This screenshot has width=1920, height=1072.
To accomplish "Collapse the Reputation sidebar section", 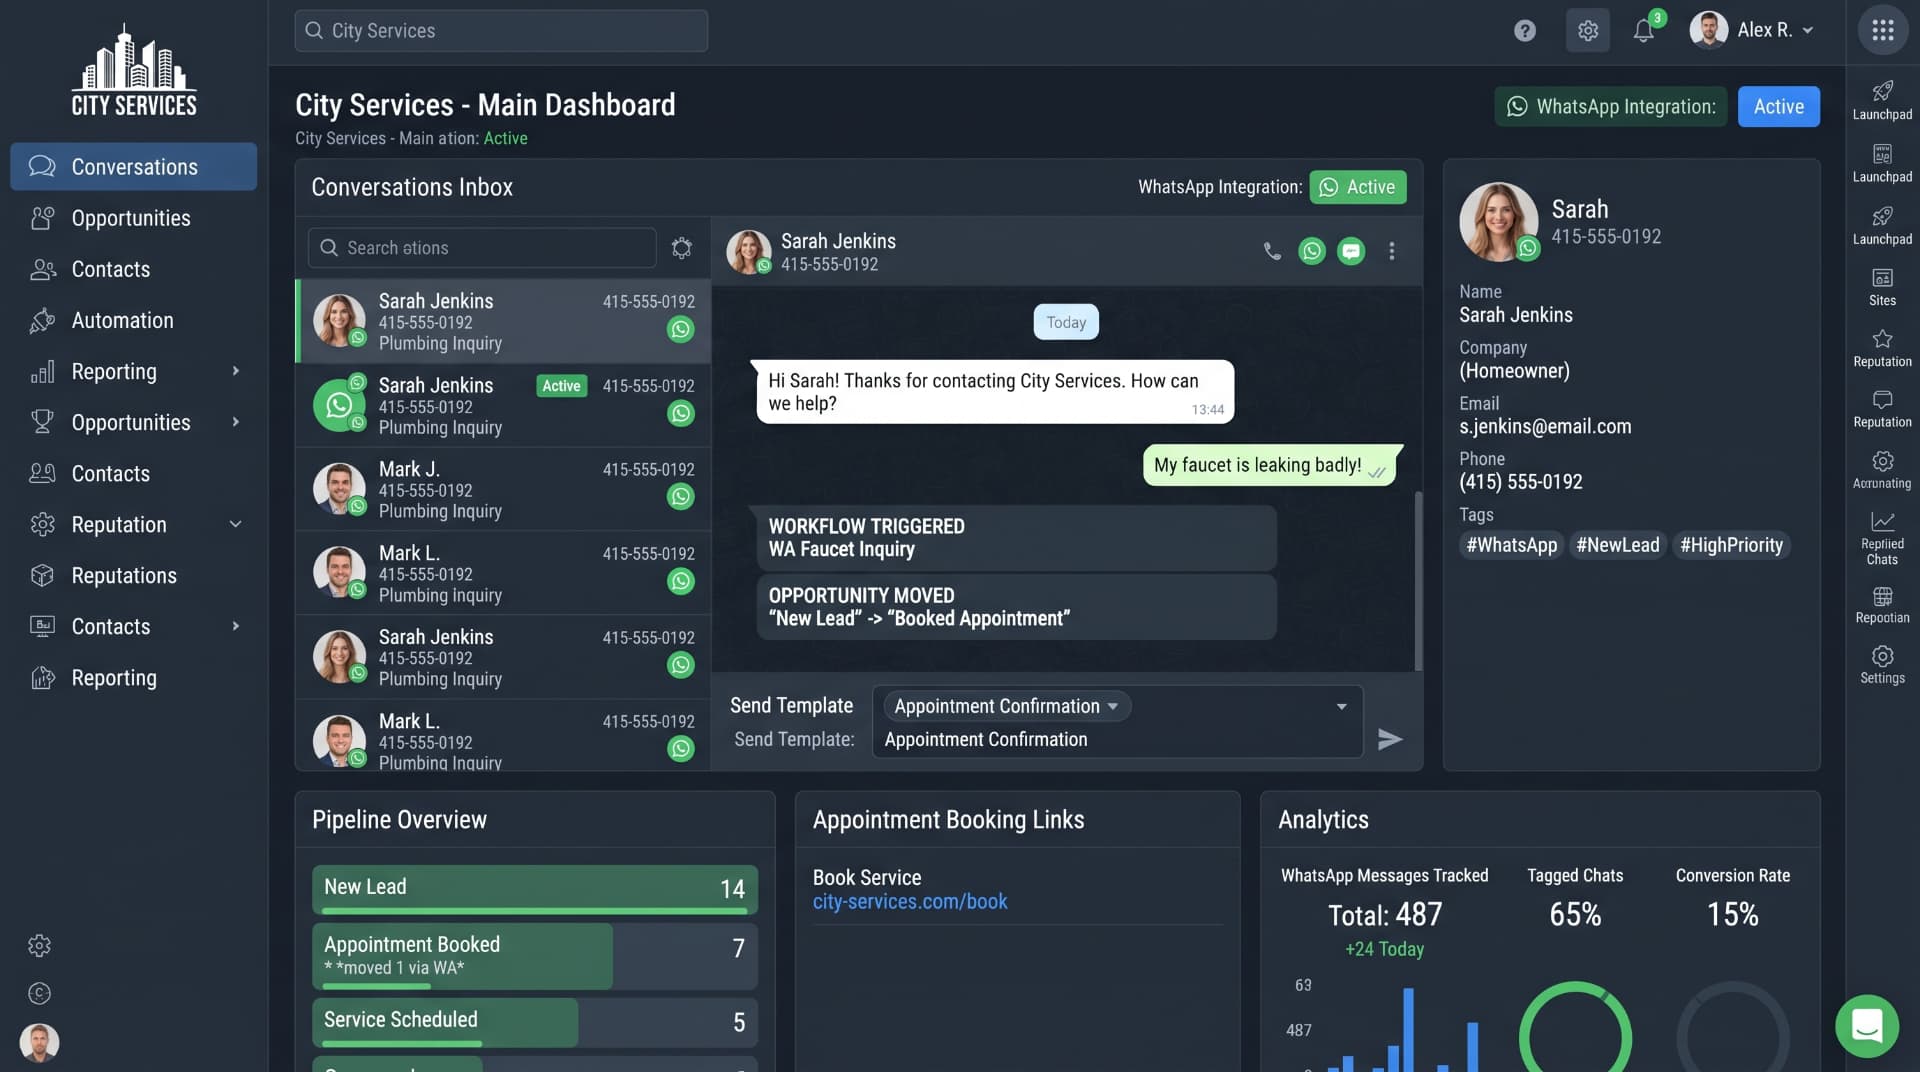I will coord(236,524).
